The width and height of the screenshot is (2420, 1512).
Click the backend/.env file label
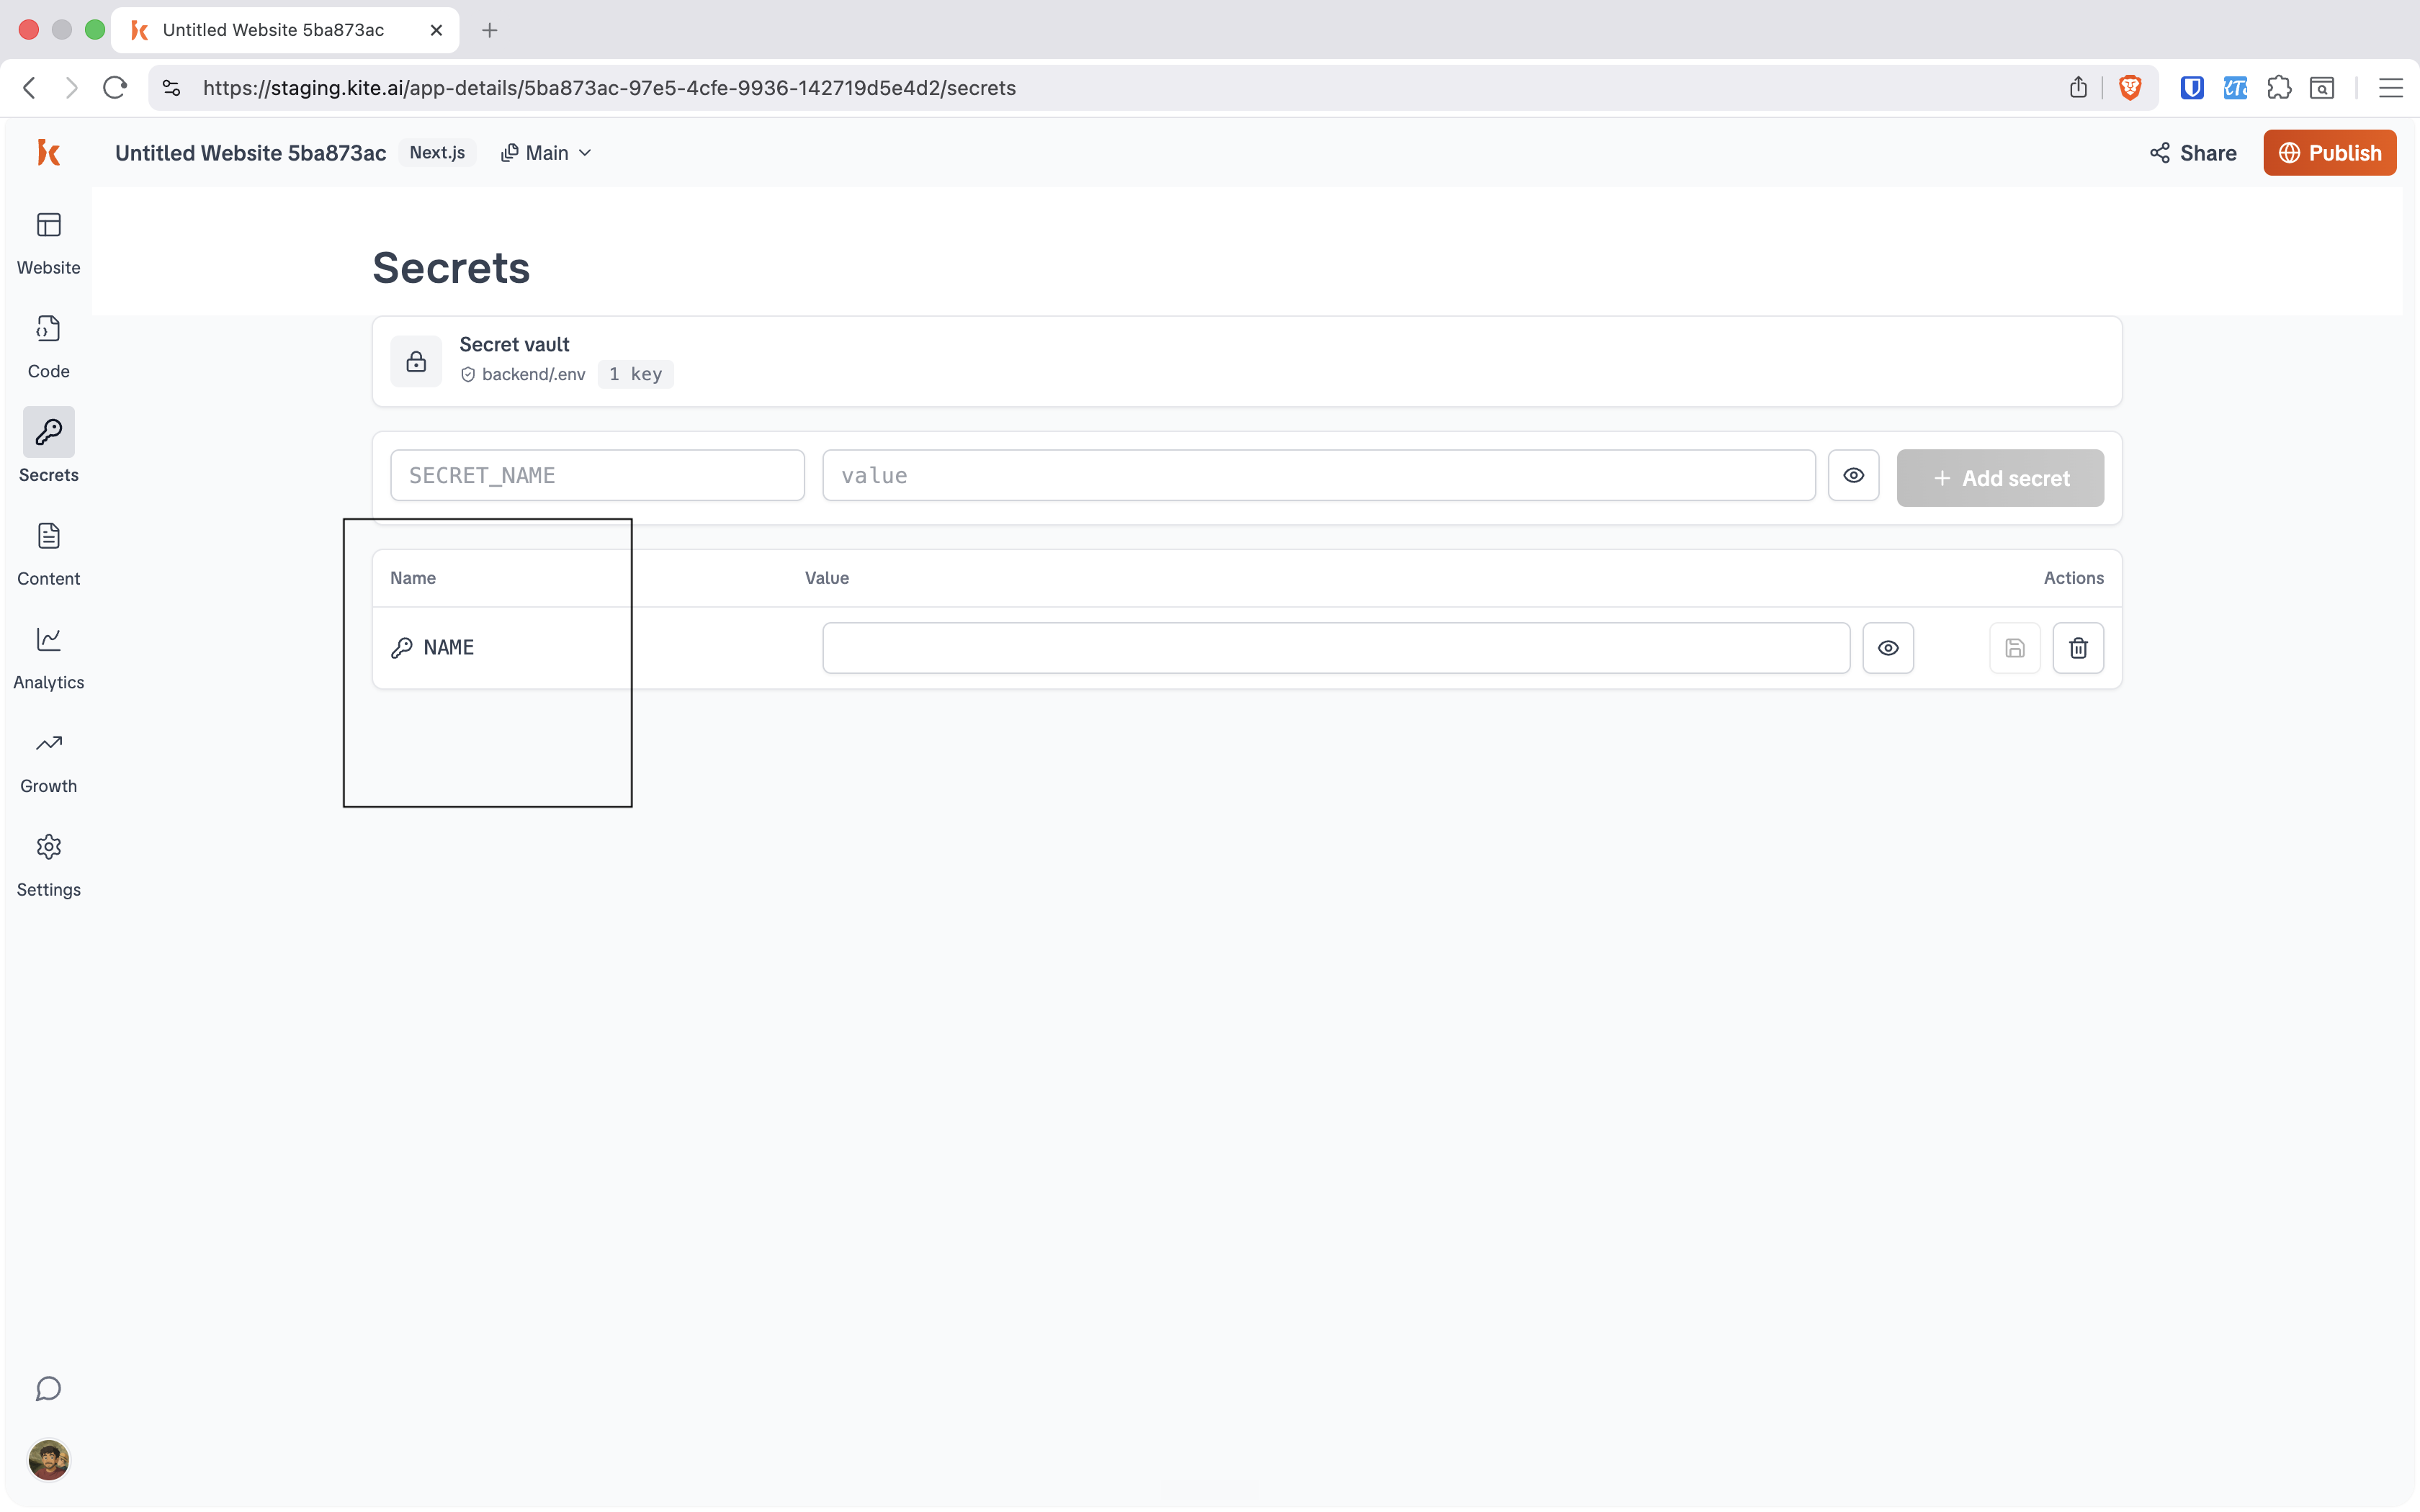[533, 374]
